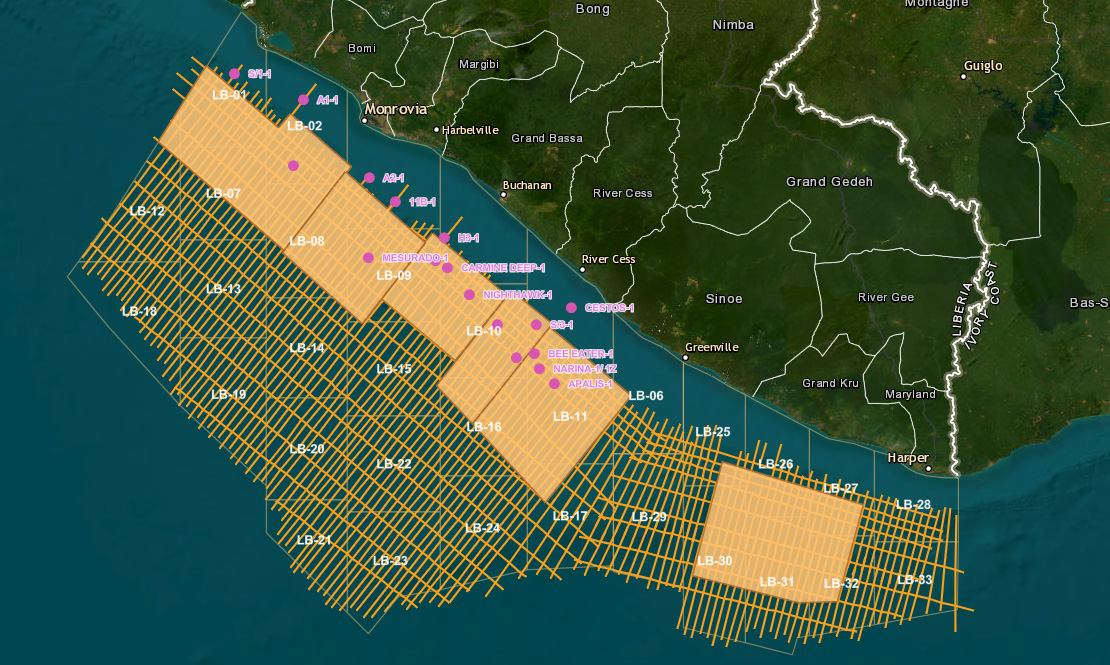Click the LB-09 block label

pos(394,275)
